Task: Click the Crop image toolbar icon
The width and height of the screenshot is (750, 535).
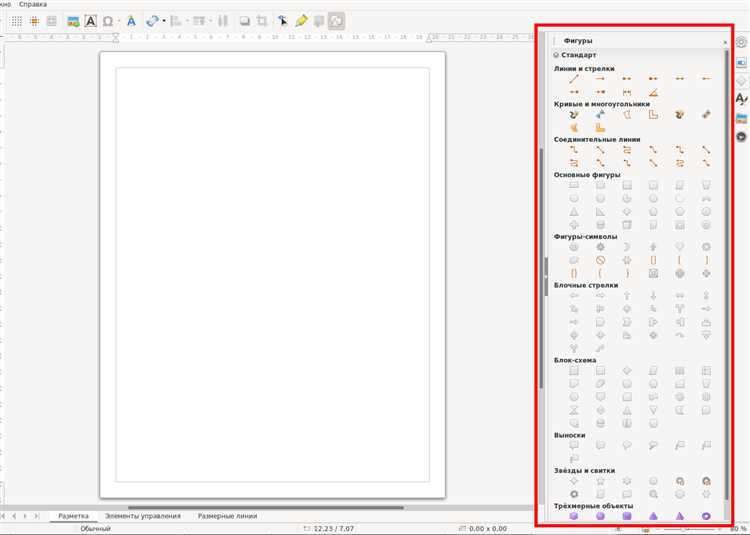Action: 262,21
